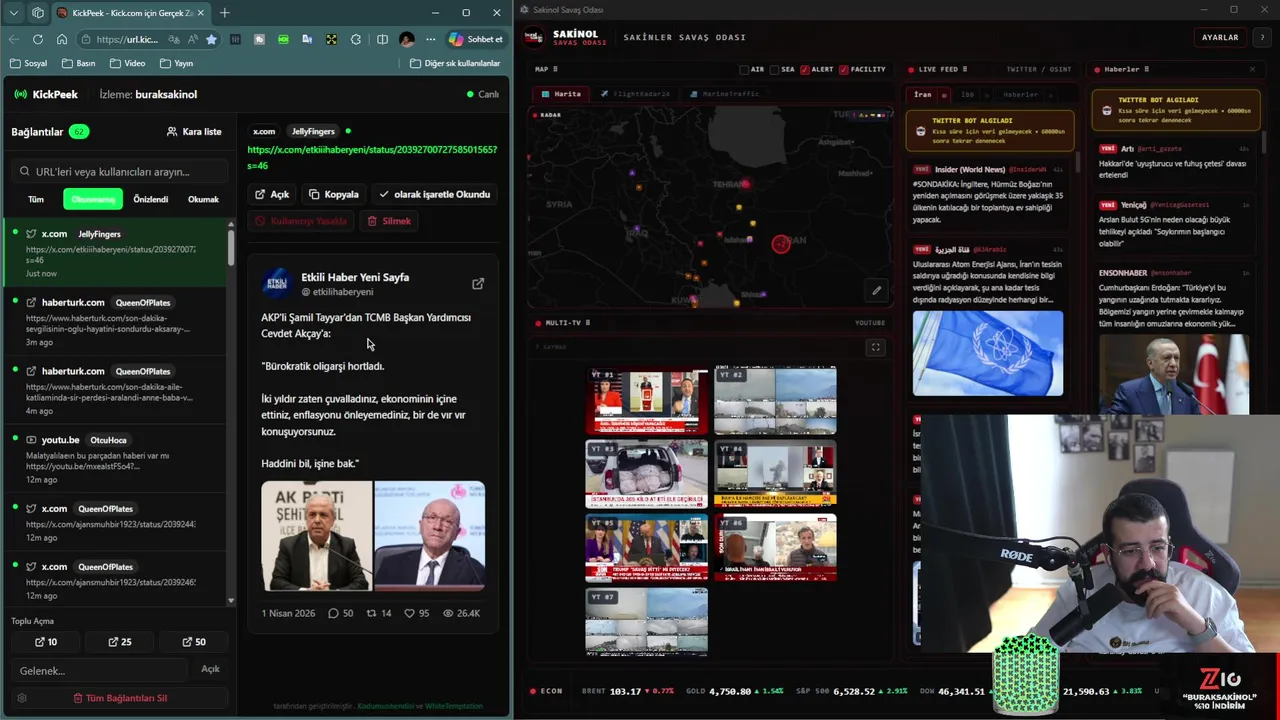Click the help question mark button
Image resolution: width=1280 pixels, height=720 pixels.
pyautogui.click(x=1263, y=37)
